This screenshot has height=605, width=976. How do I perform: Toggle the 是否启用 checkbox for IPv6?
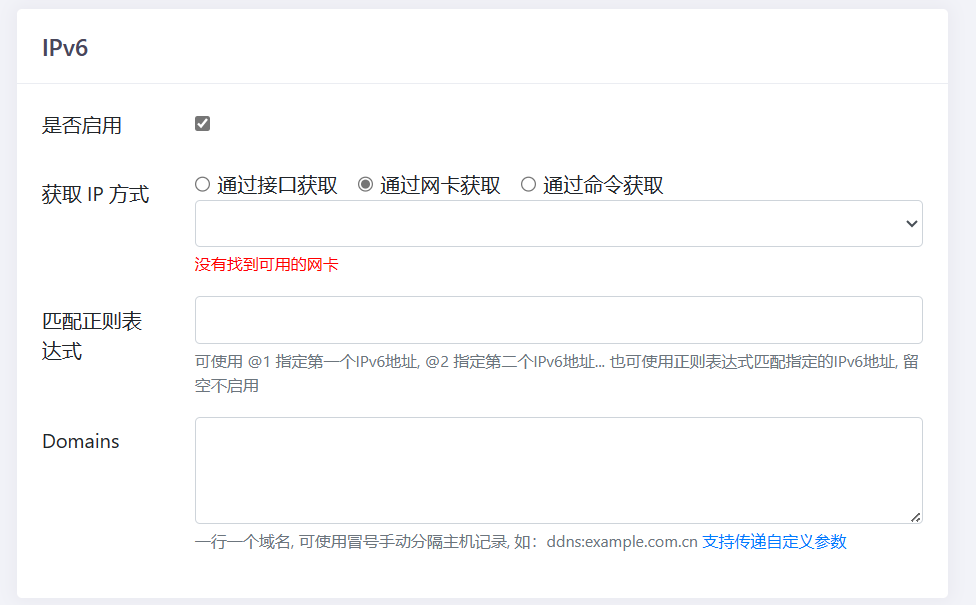tap(202, 124)
